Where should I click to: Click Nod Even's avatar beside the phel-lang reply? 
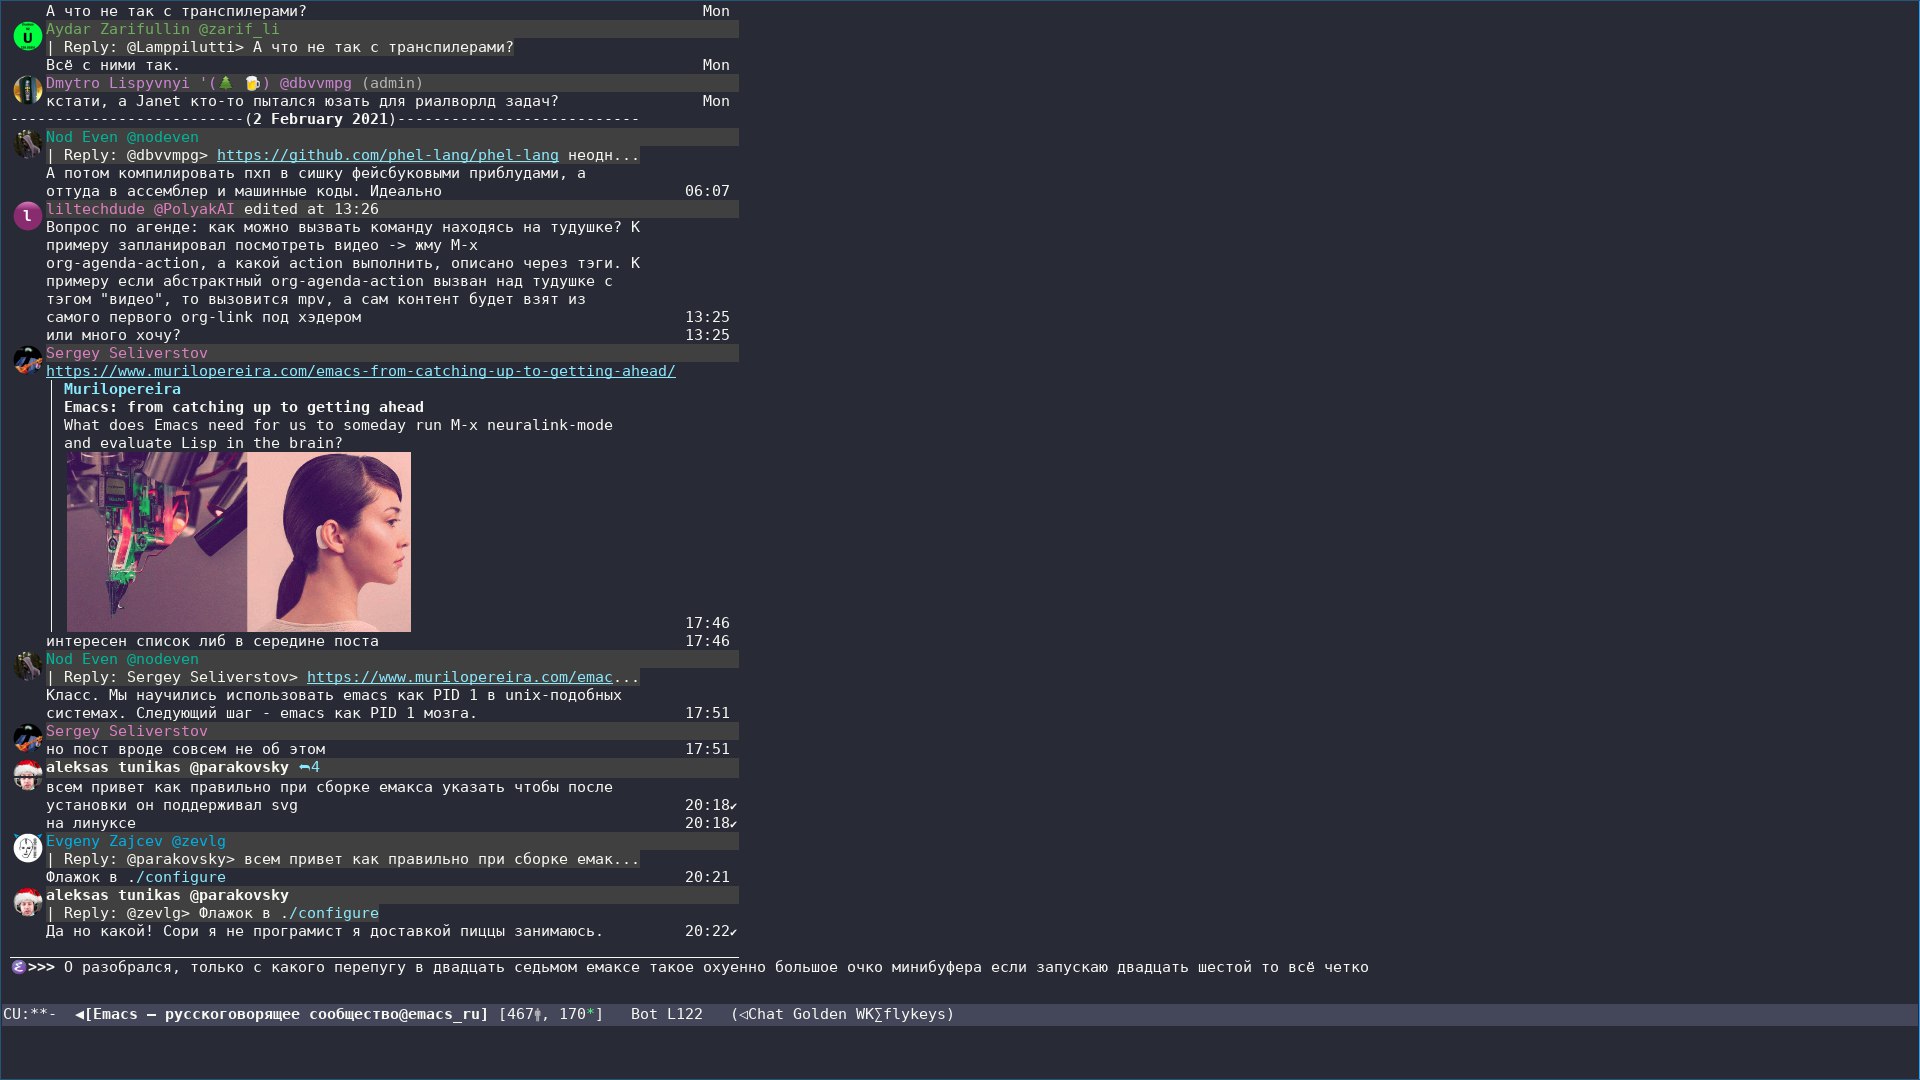click(28, 144)
